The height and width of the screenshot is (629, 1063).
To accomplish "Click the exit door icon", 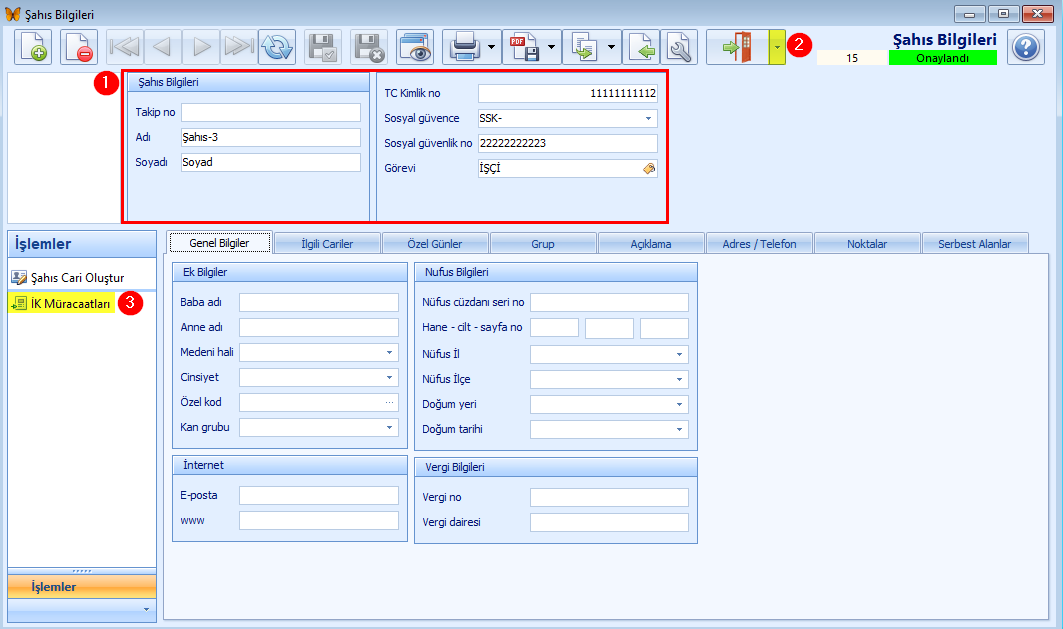I will (x=737, y=47).
